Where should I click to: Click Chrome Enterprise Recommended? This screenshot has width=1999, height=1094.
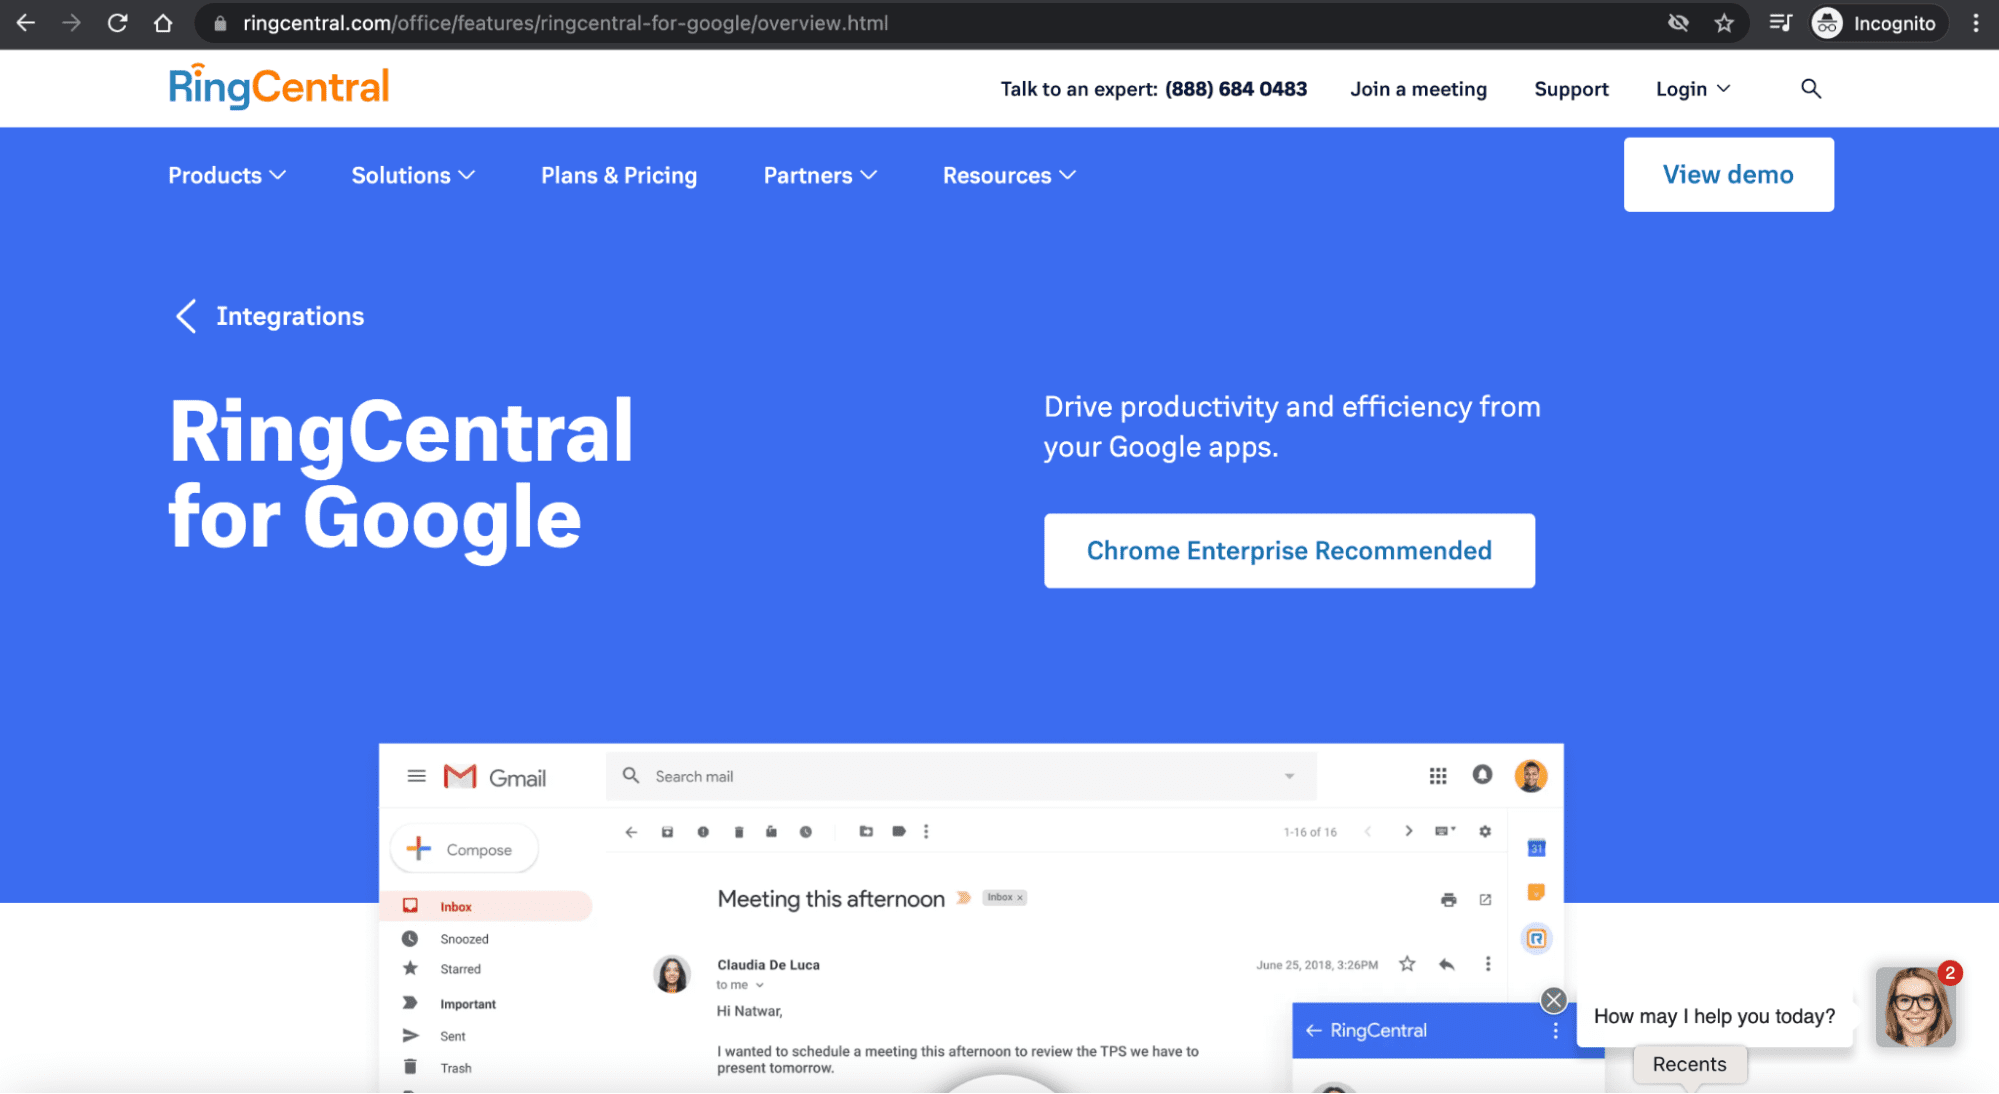pyautogui.click(x=1288, y=550)
